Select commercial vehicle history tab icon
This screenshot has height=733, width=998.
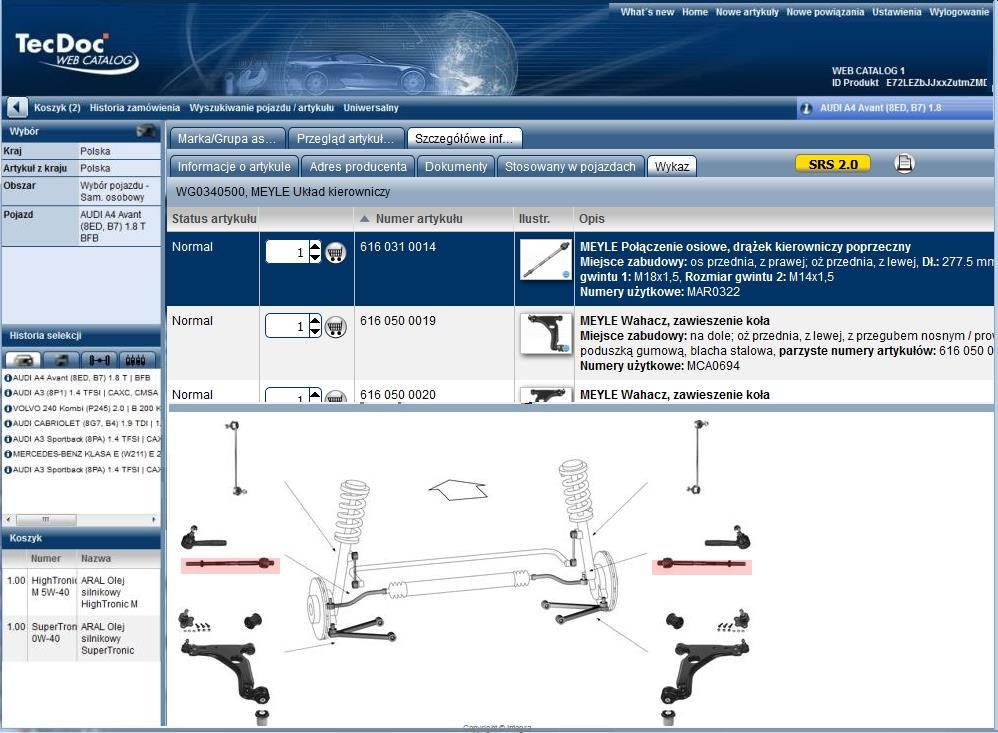pyautogui.click(x=61, y=360)
